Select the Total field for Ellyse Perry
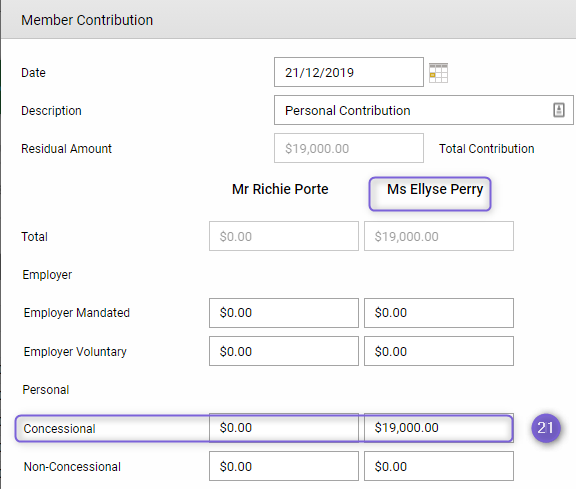The height and width of the screenshot is (489, 576). (x=439, y=236)
